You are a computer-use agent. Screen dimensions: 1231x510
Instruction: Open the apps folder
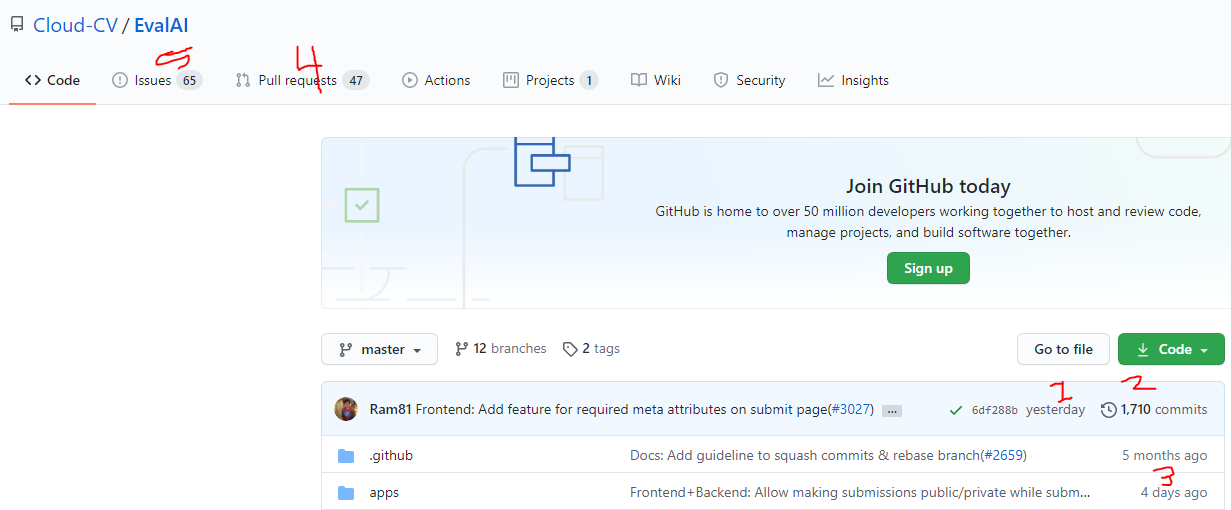pos(384,492)
